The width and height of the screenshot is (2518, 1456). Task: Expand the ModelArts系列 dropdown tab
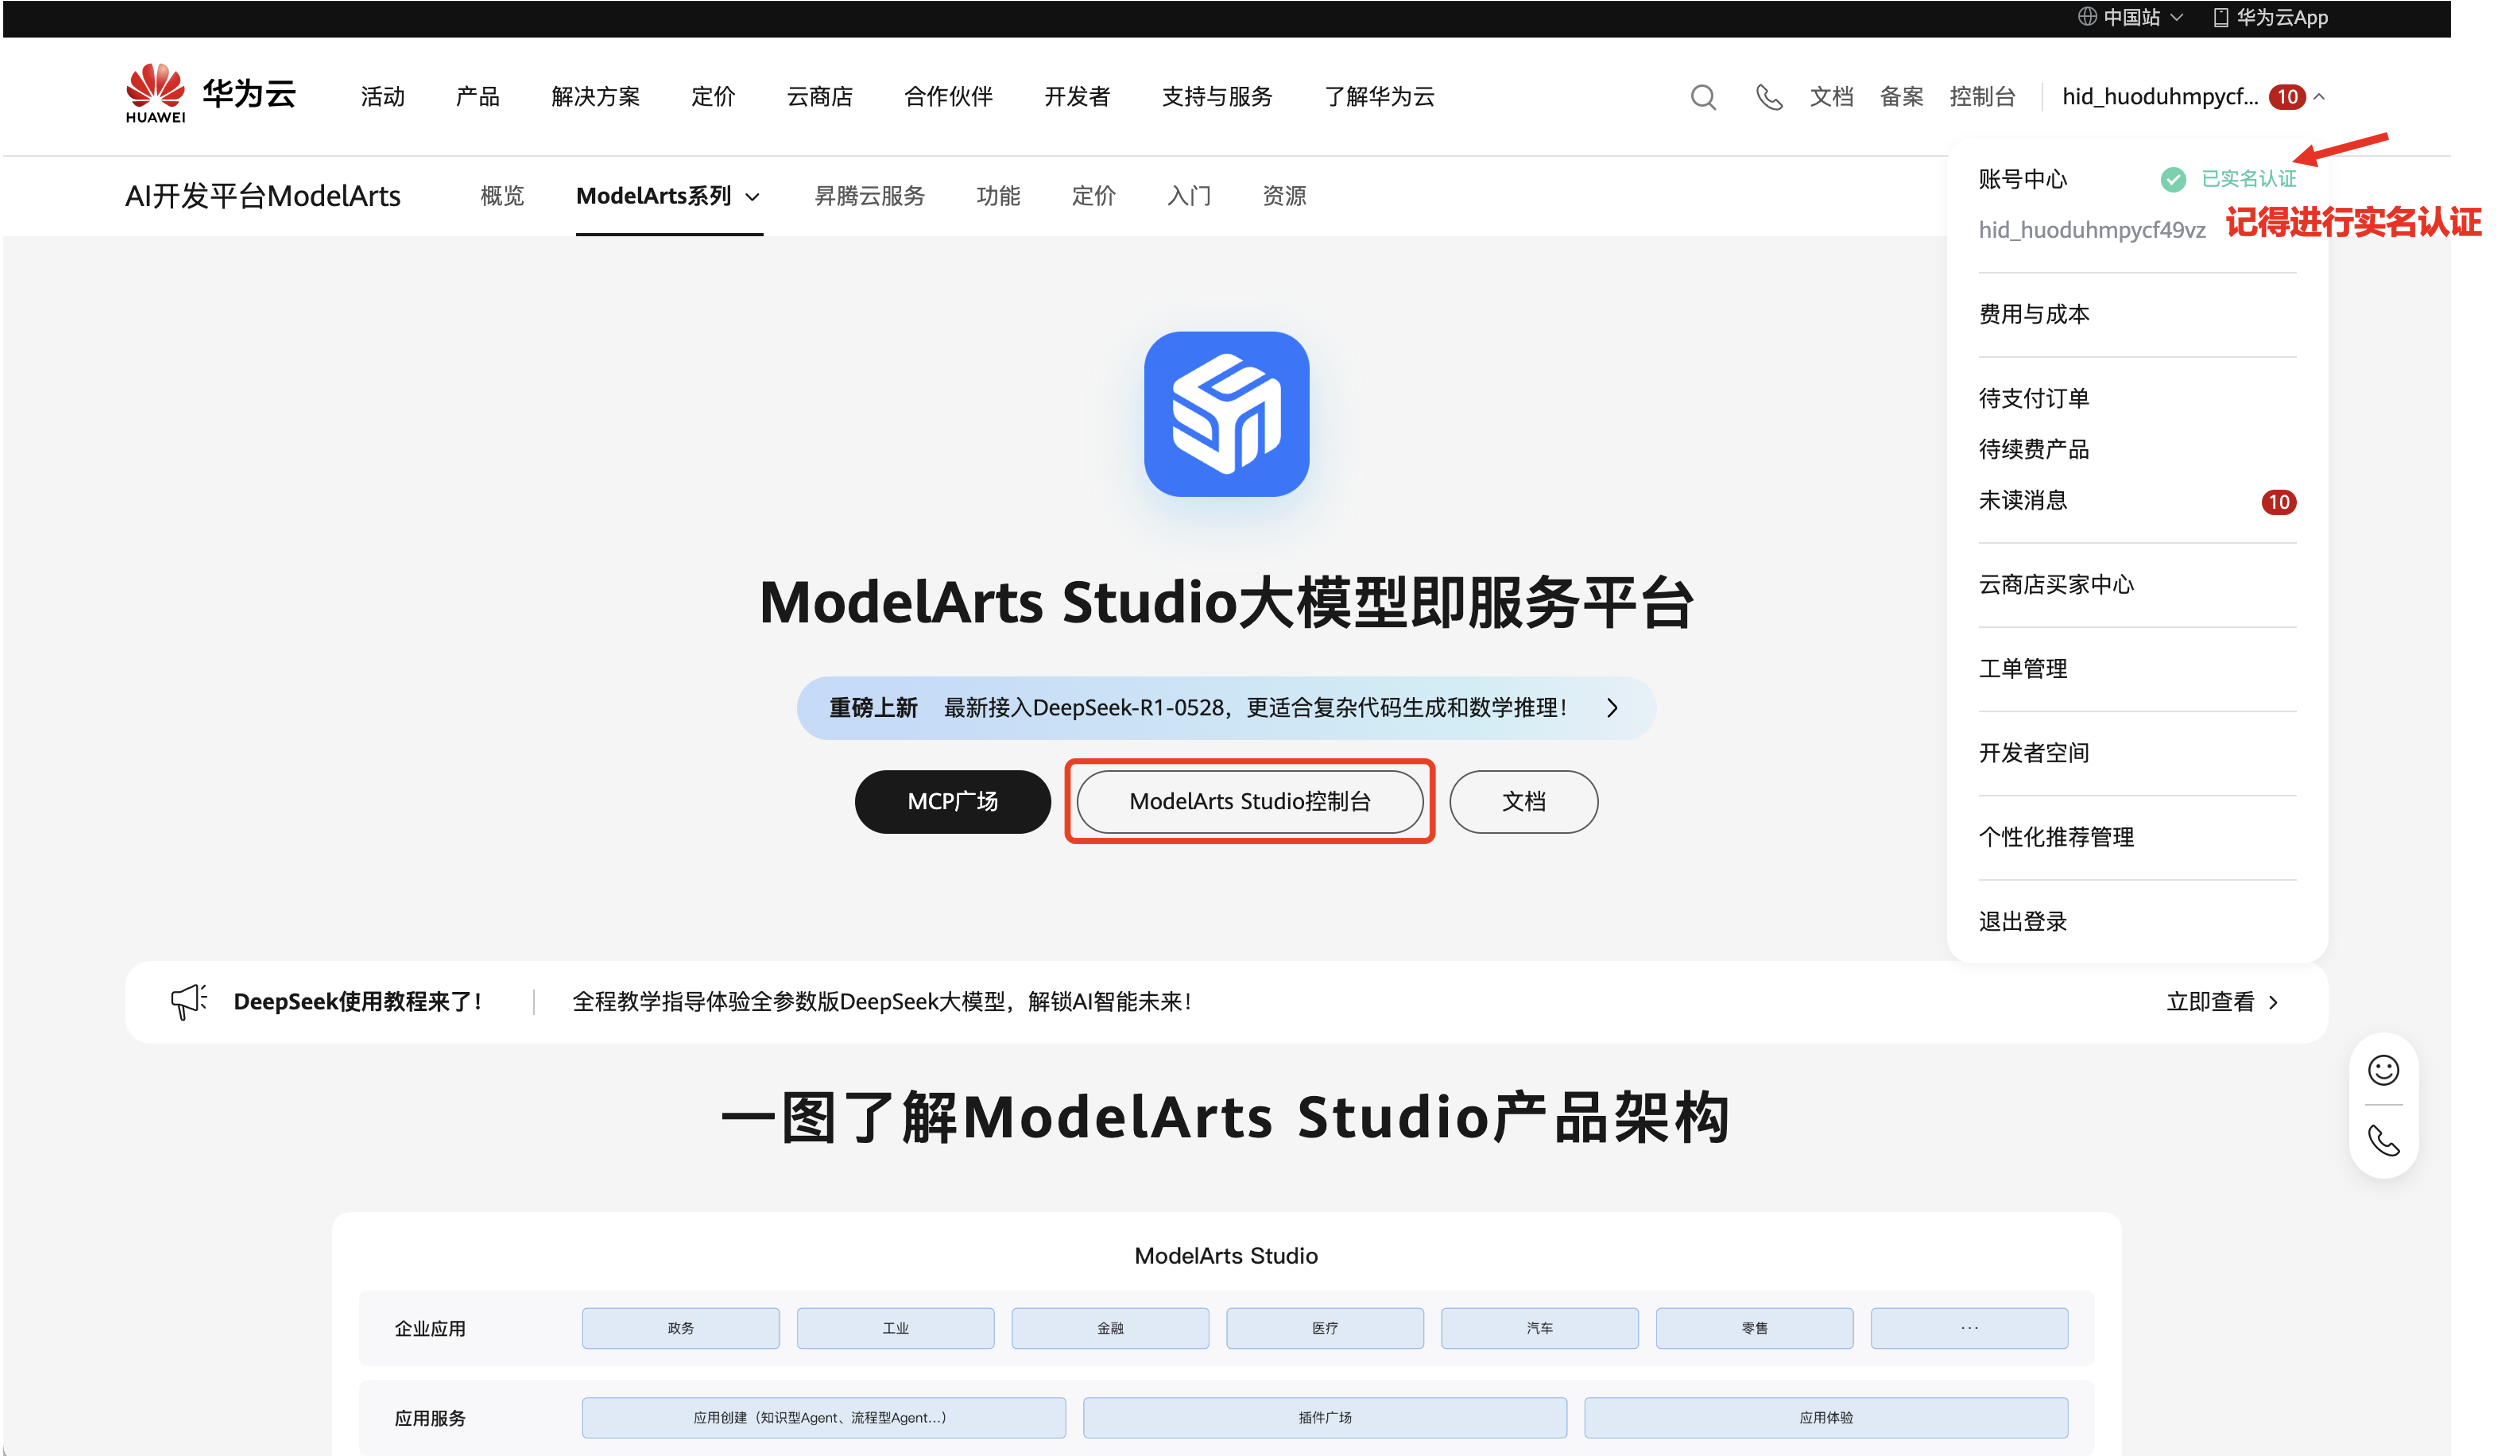click(x=668, y=196)
